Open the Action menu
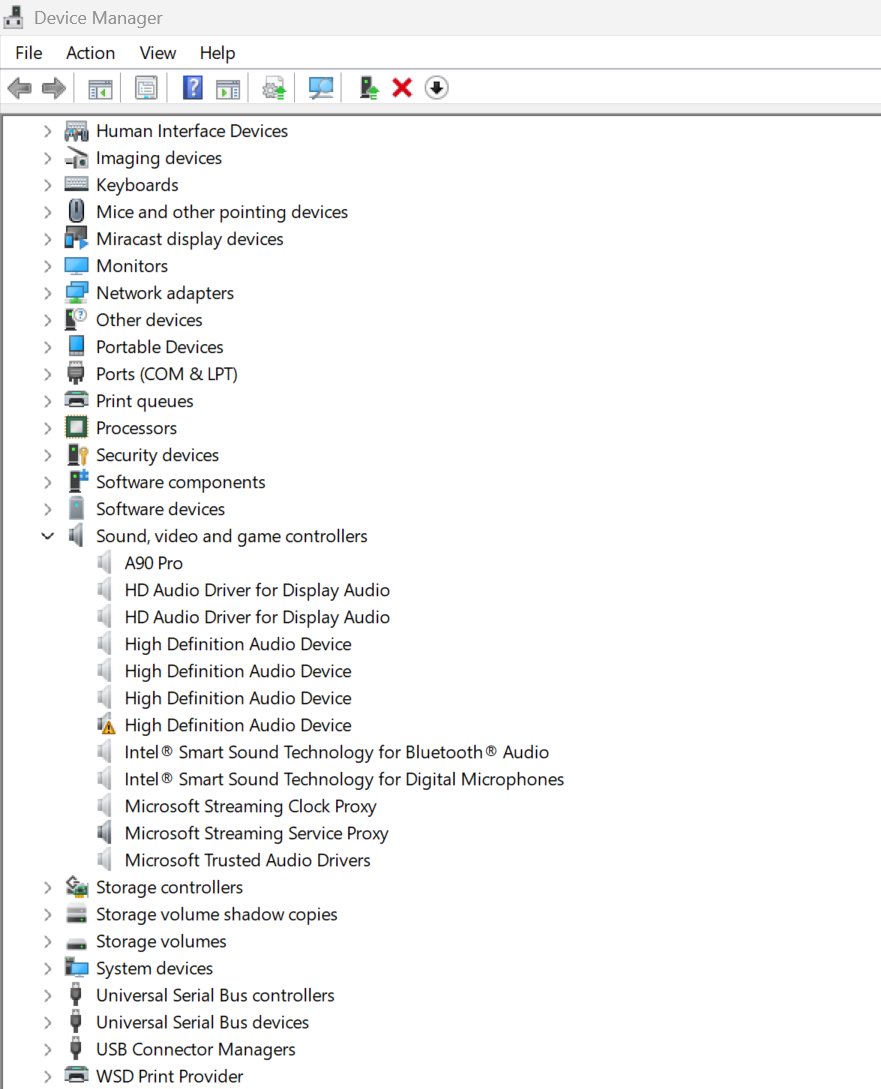This screenshot has width=881, height=1089. pos(90,53)
